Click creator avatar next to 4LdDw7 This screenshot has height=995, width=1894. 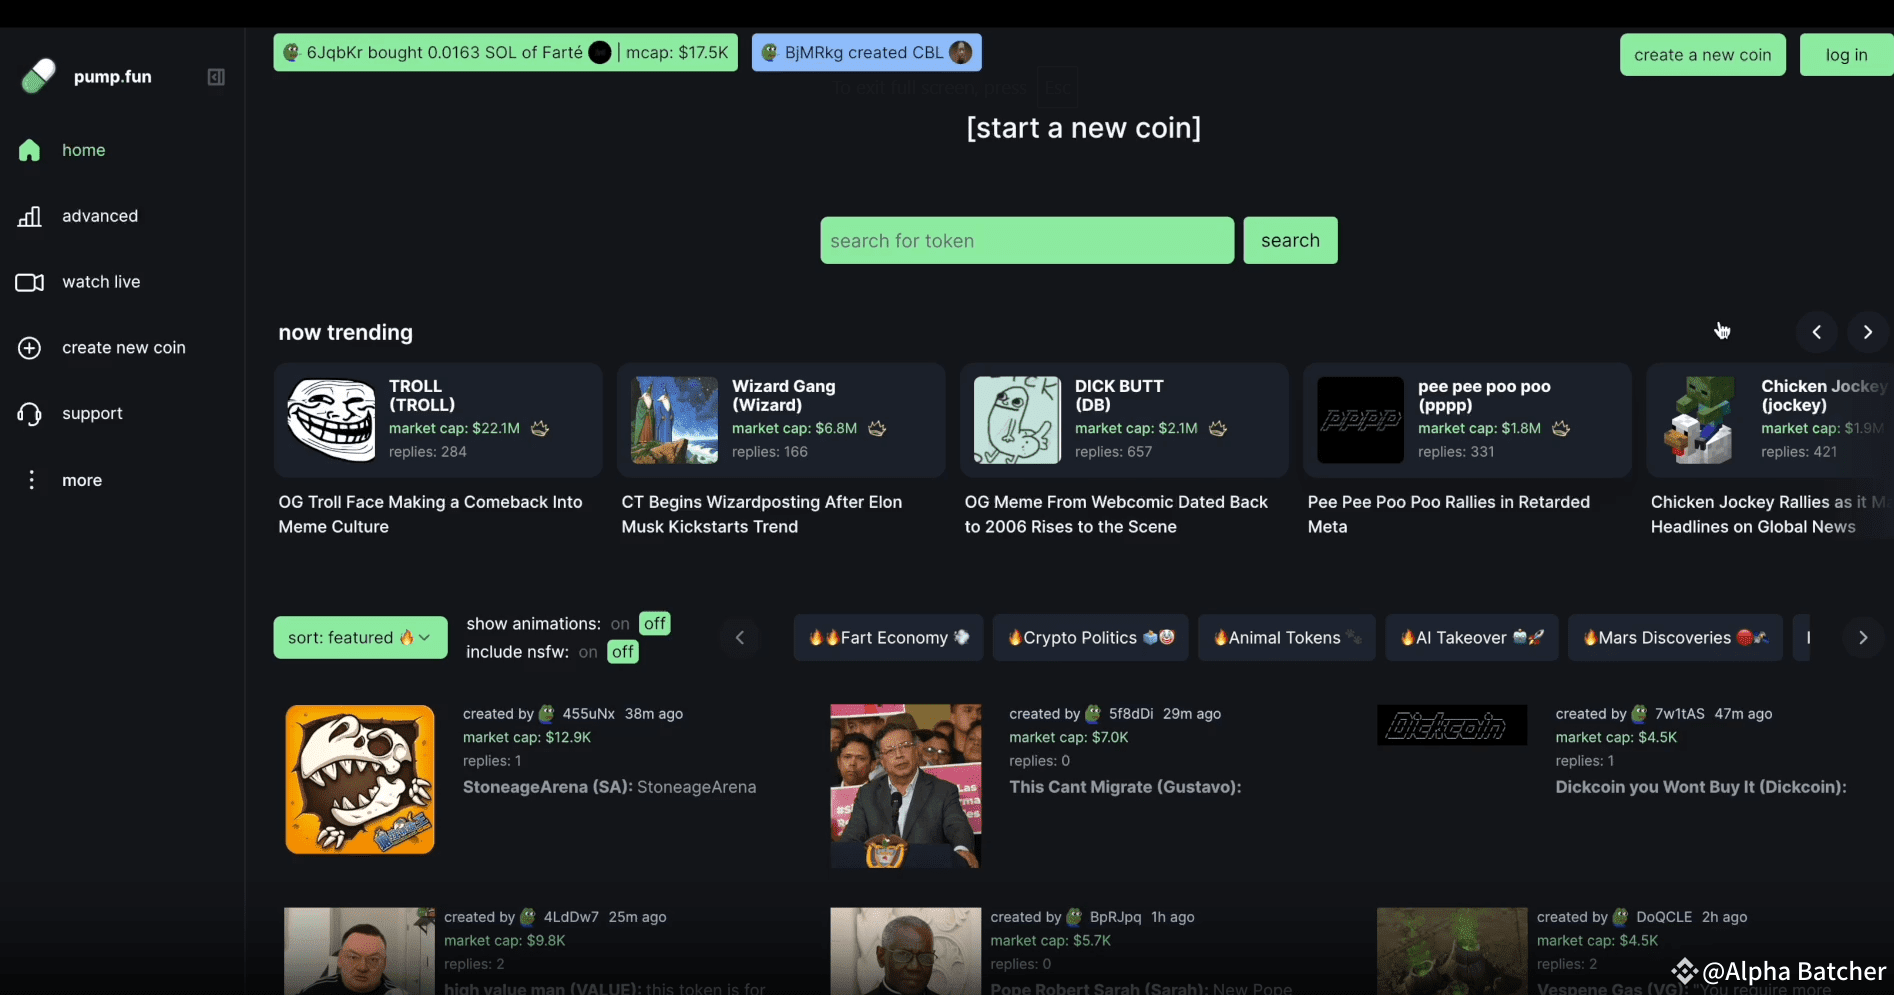(x=528, y=917)
